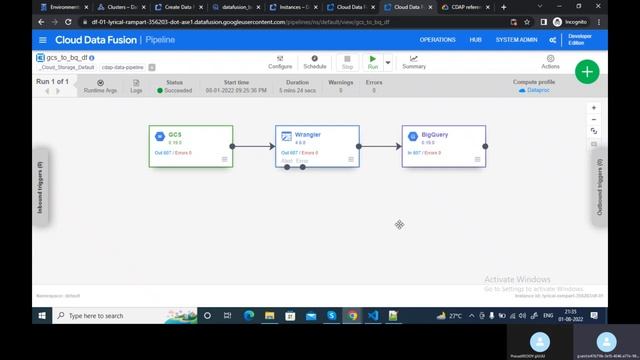Screen dimensions: 640x360
Task: Bookmark this page star icon
Action: click(x=527, y=22)
